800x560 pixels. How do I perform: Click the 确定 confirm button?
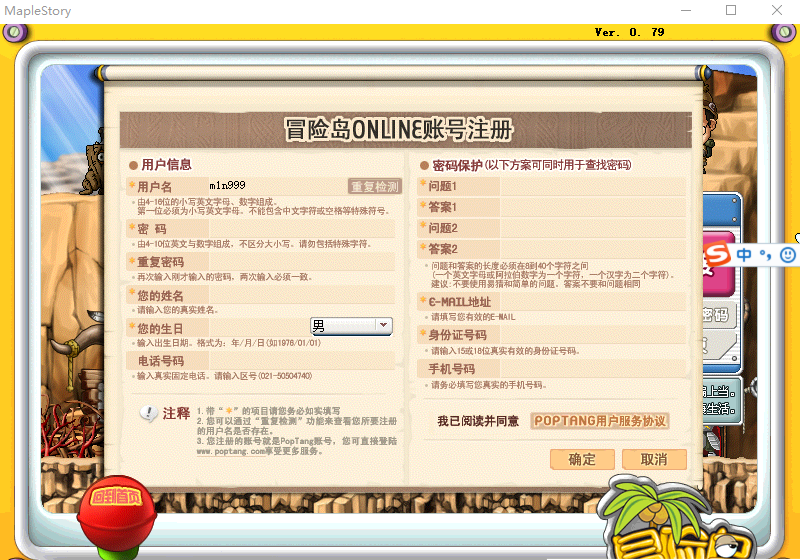[582, 460]
